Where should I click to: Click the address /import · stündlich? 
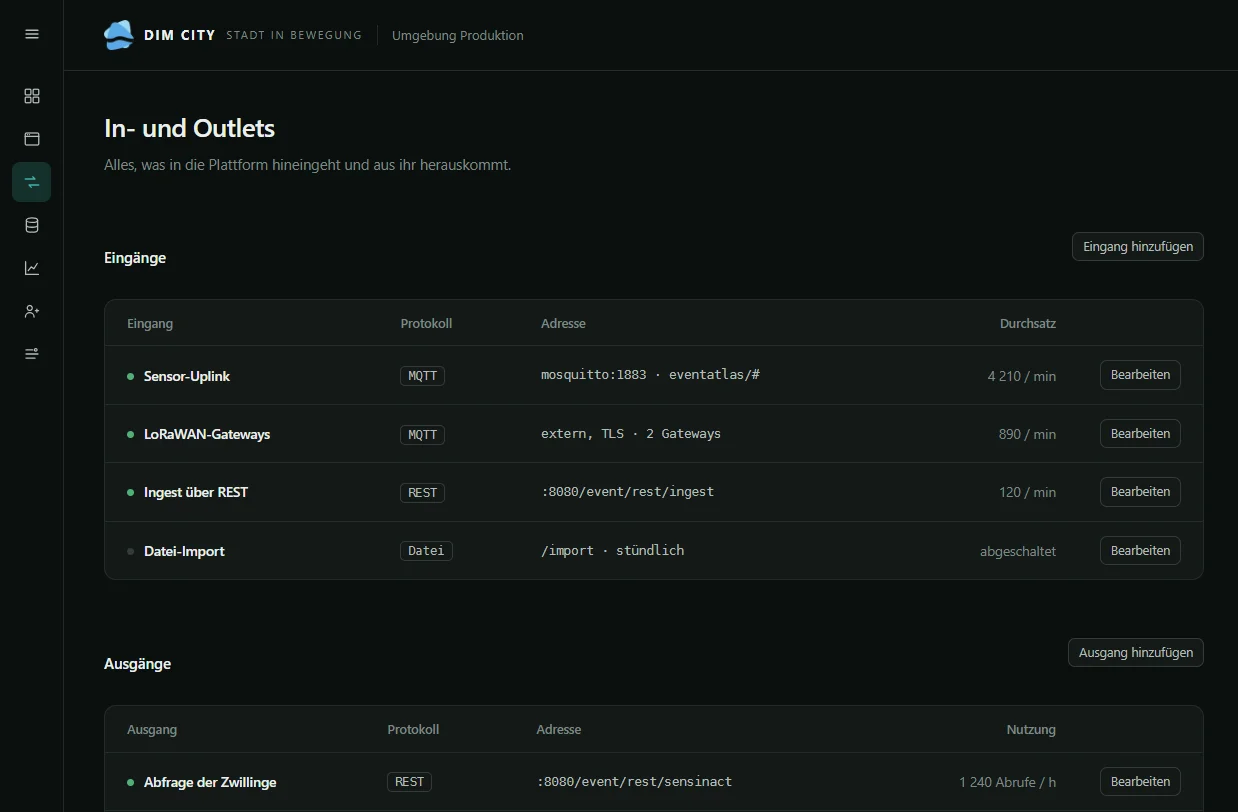click(x=613, y=551)
